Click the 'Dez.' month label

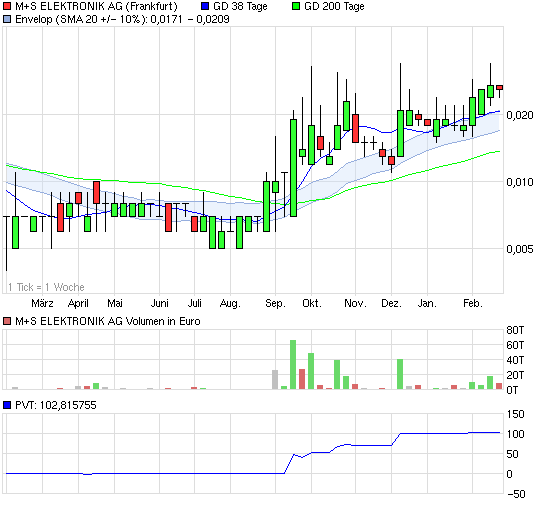[x=391, y=303]
